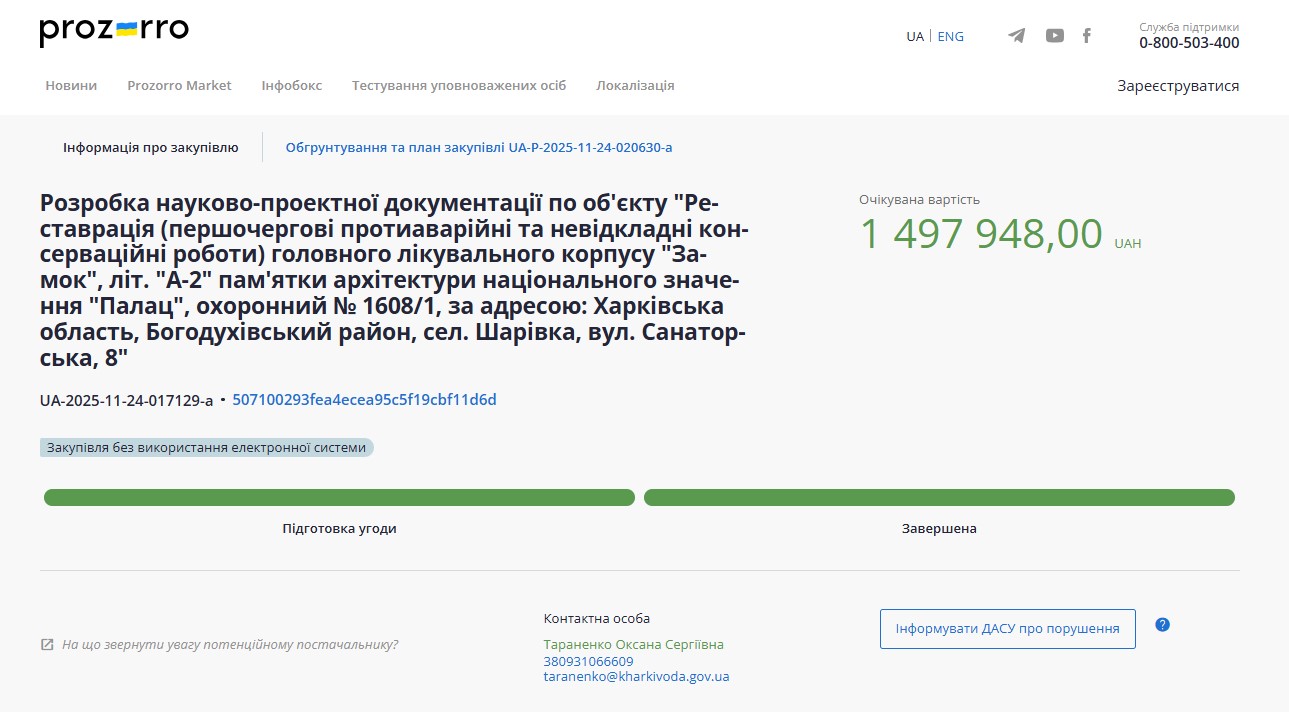Click Тестування уповноважених осіб in navigation
Screen dimensions: 1289x712
(457, 85)
